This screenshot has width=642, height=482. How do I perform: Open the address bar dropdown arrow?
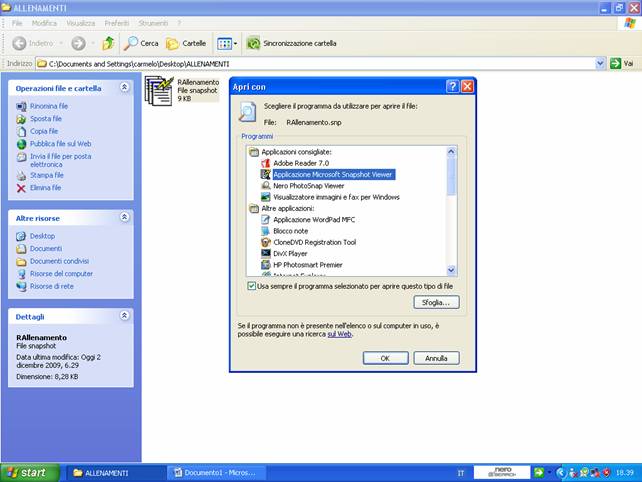600,63
